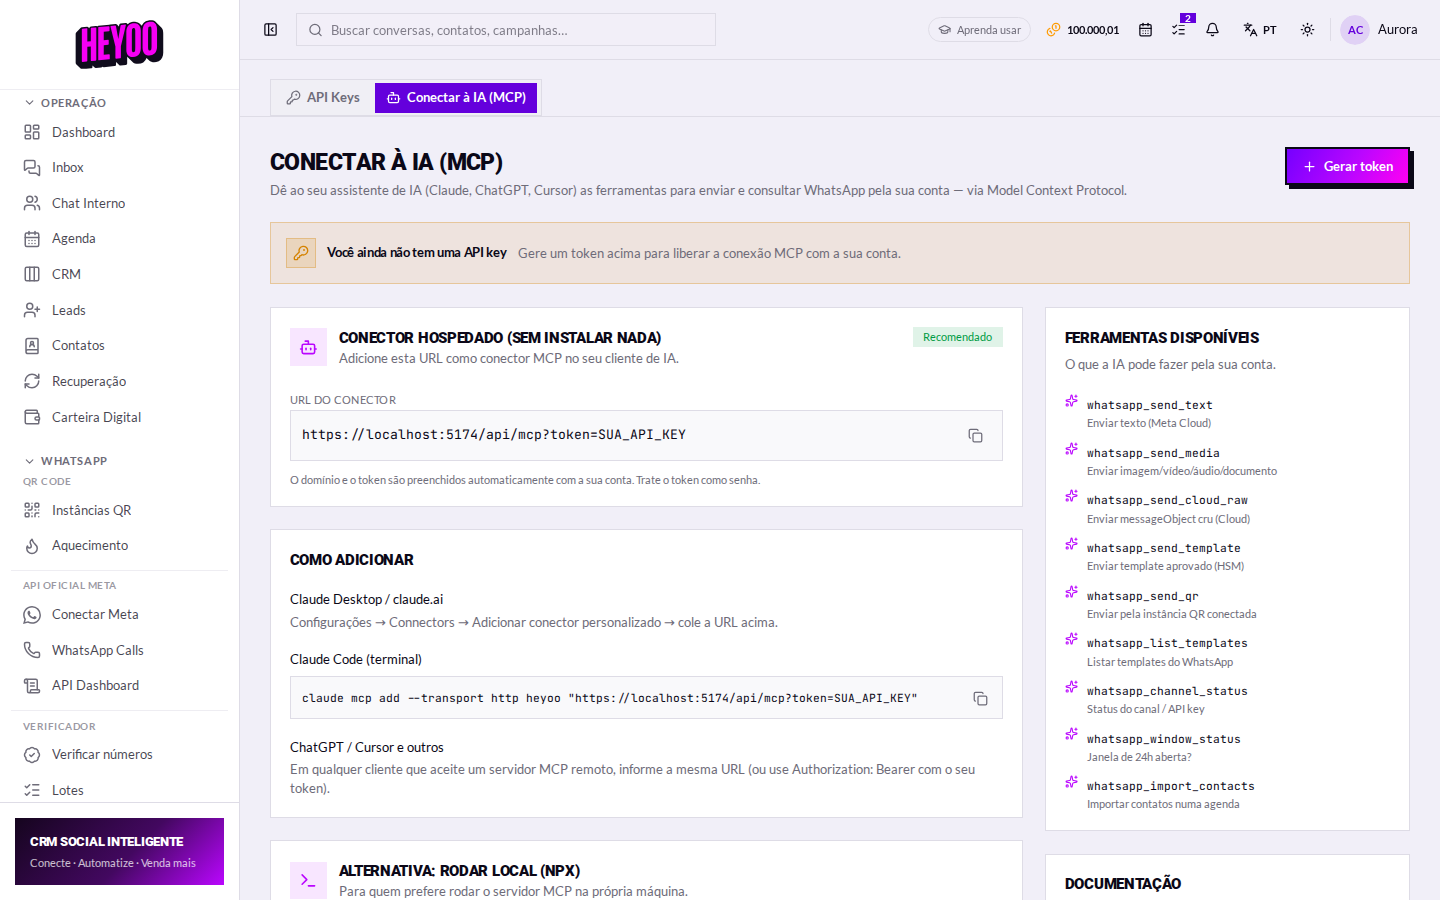The width and height of the screenshot is (1440, 900).
Task: Open Aurora user profile menu
Action: [1379, 30]
